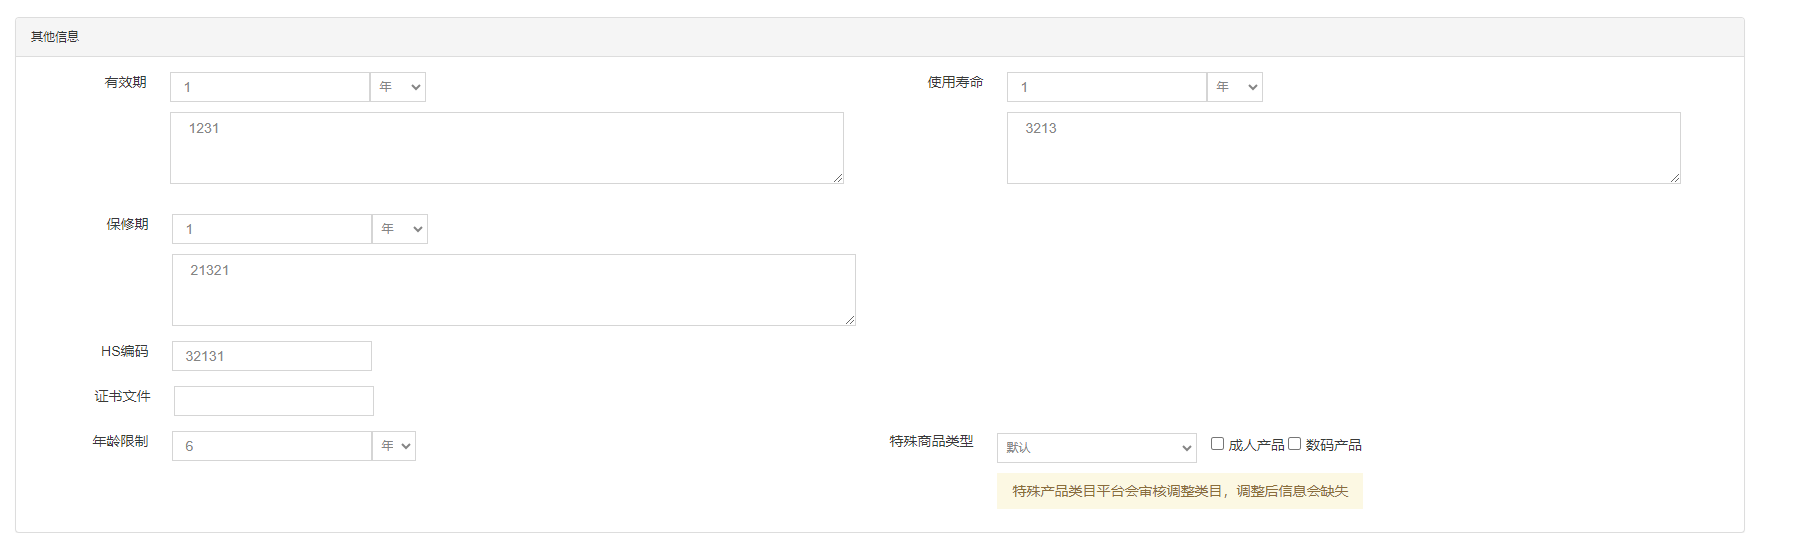
Task: Click resize handle of 3213 textarea
Action: click(x=1675, y=178)
